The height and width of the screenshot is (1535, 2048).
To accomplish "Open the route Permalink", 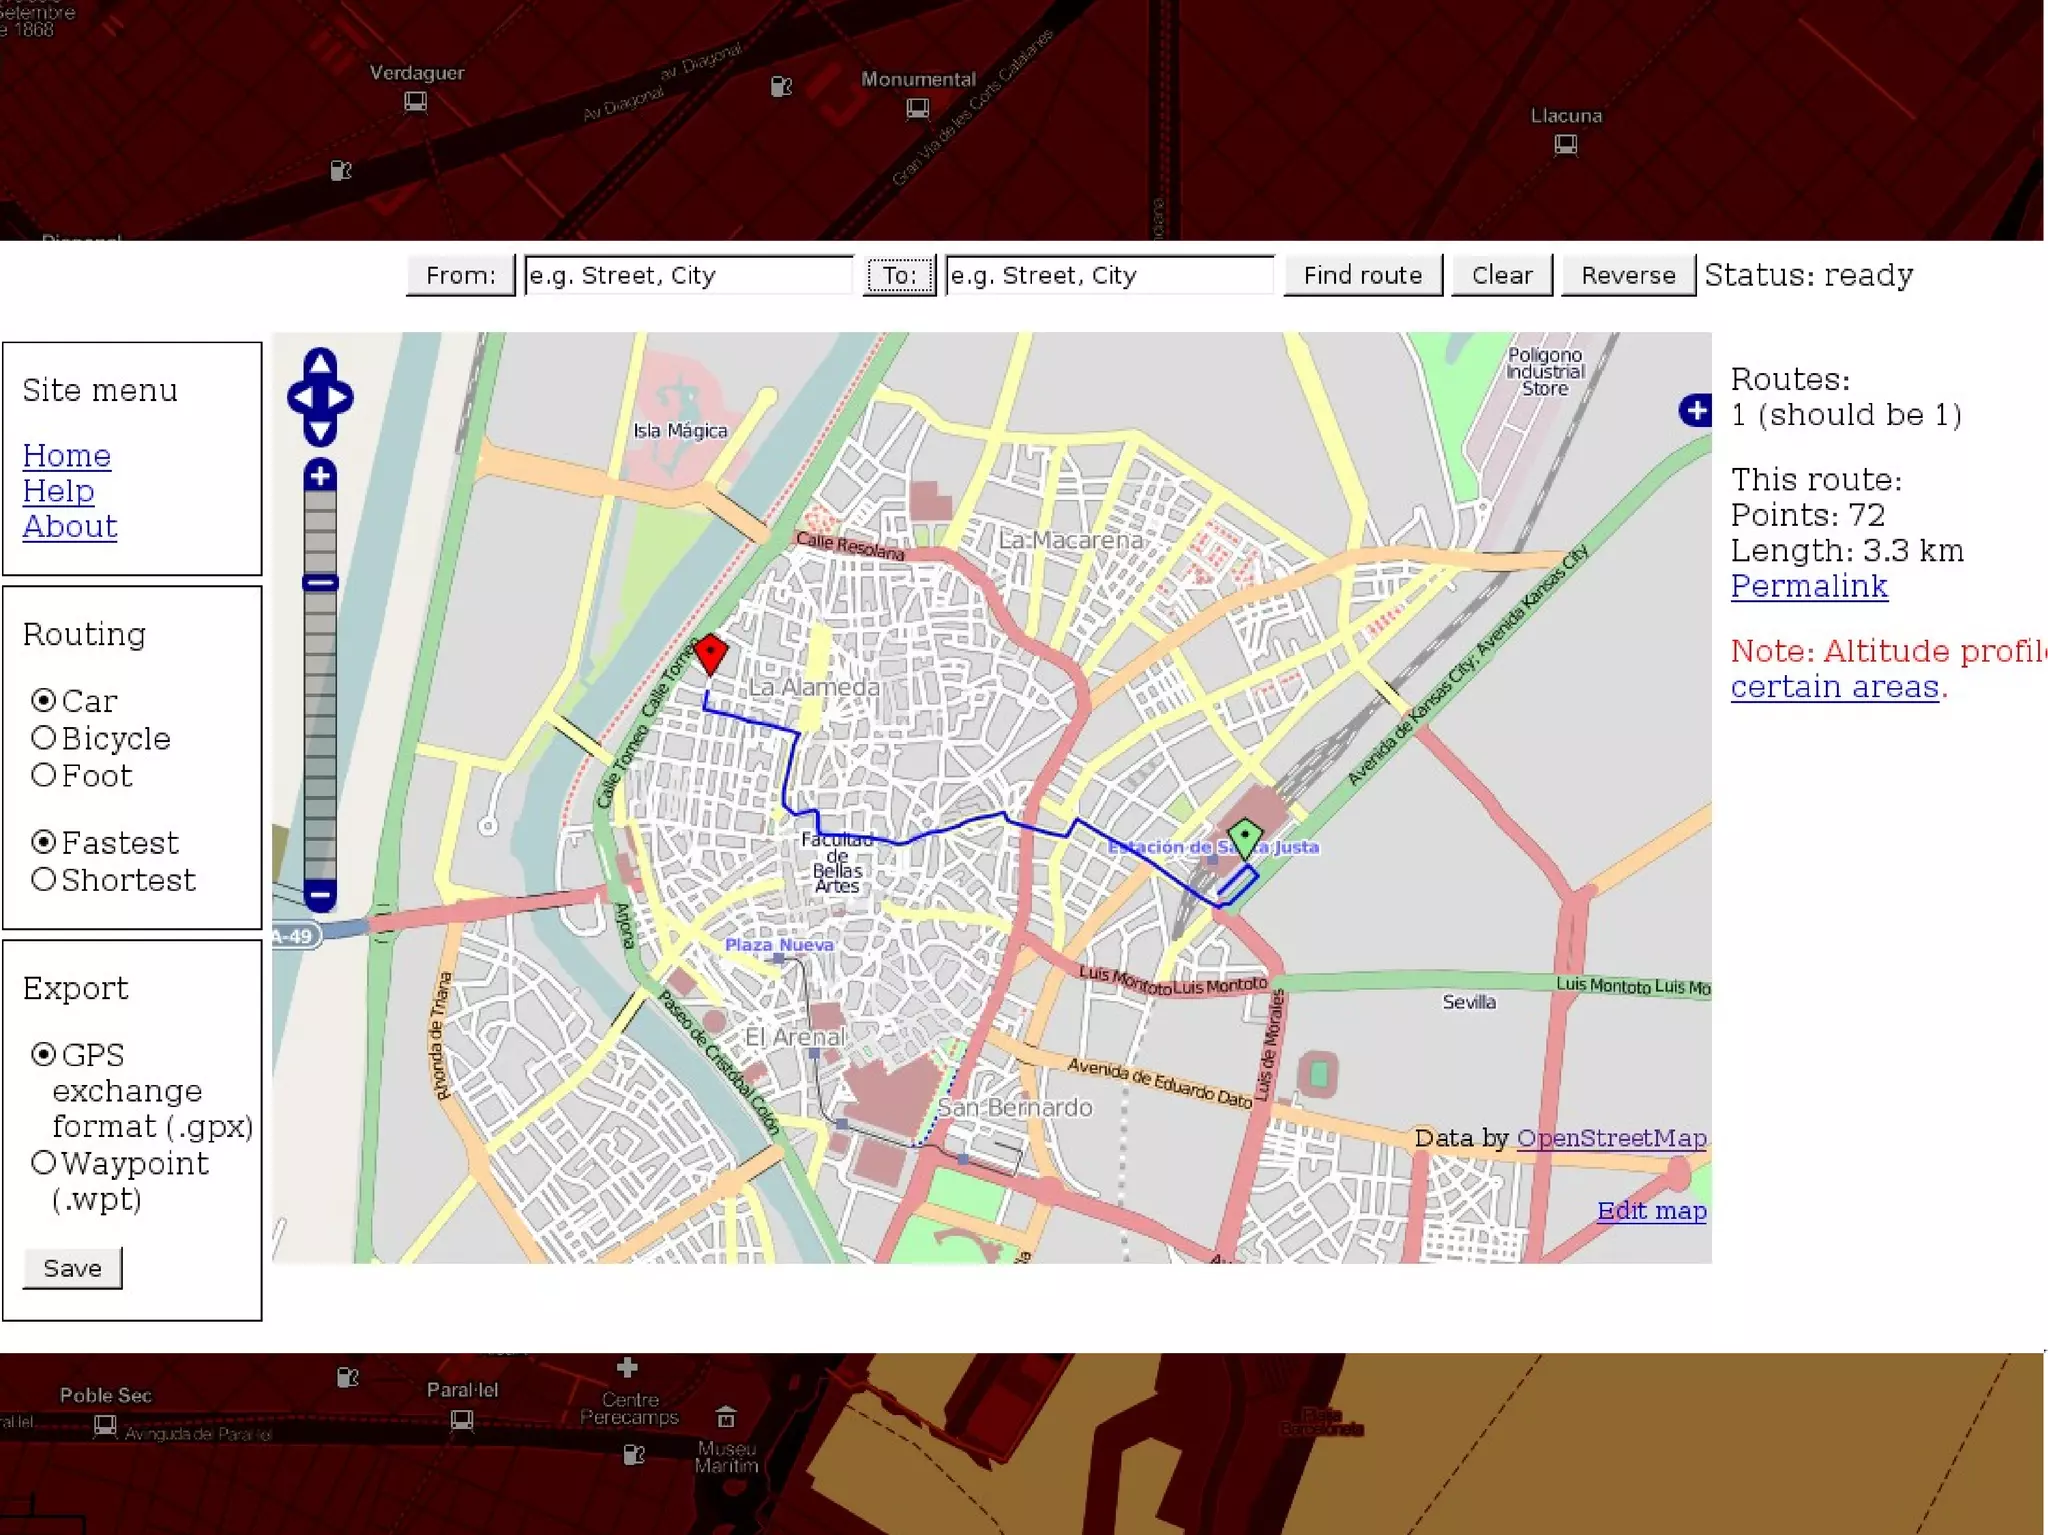I will pos(1808,586).
